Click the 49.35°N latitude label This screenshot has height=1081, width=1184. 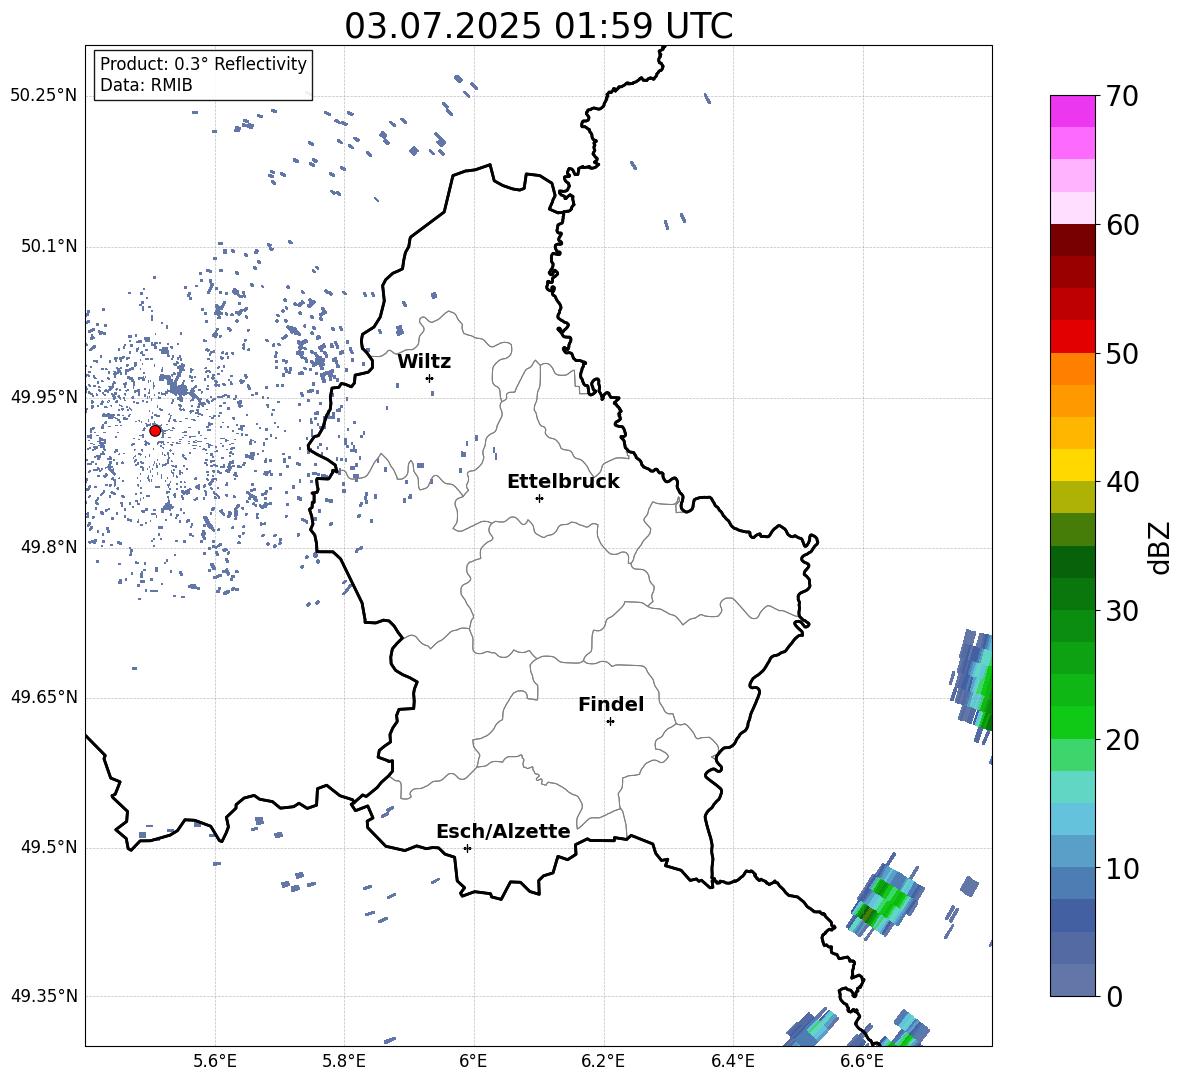coord(44,996)
